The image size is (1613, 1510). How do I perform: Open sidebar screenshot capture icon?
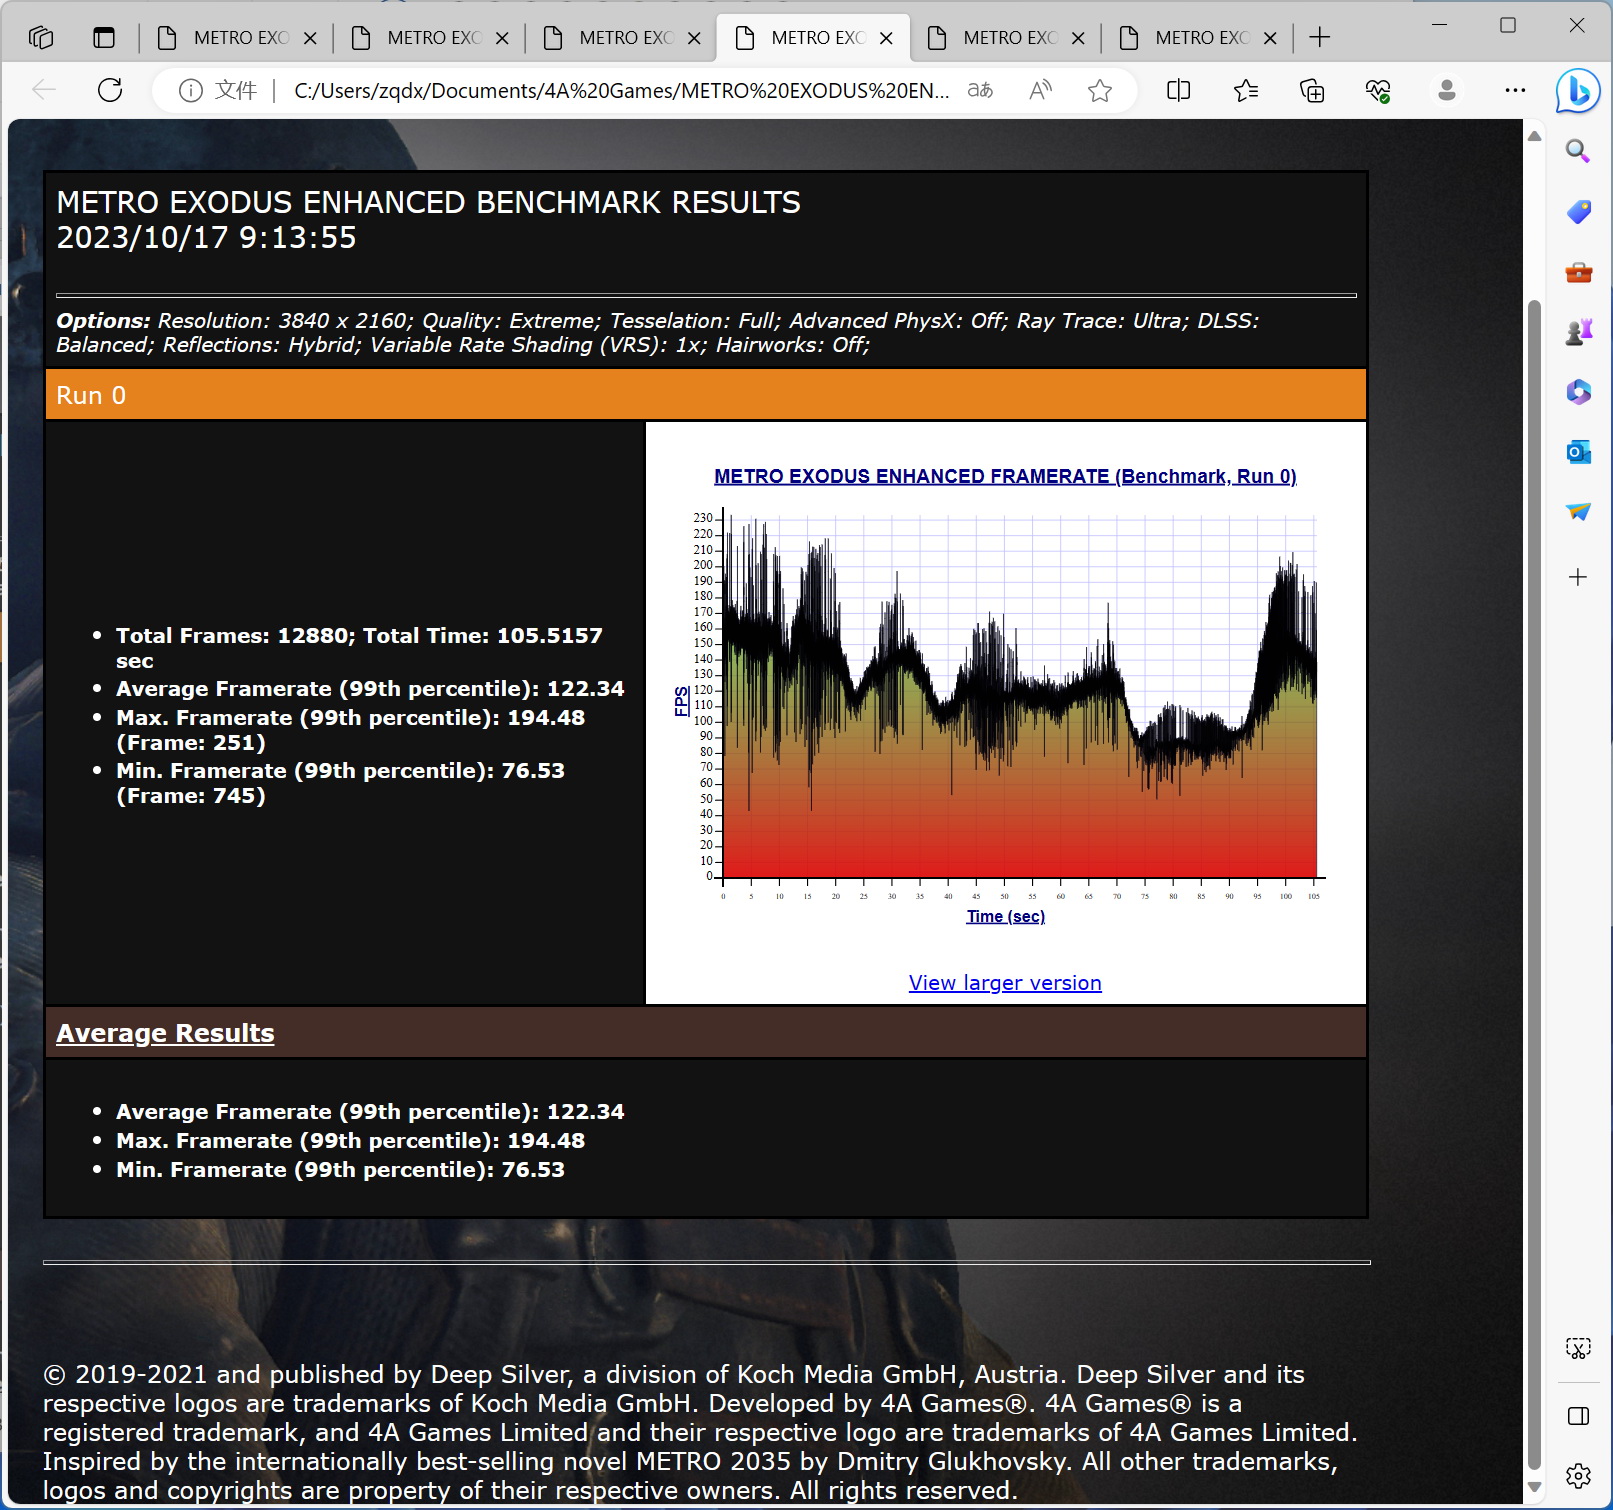pyautogui.click(x=1578, y=1348)
